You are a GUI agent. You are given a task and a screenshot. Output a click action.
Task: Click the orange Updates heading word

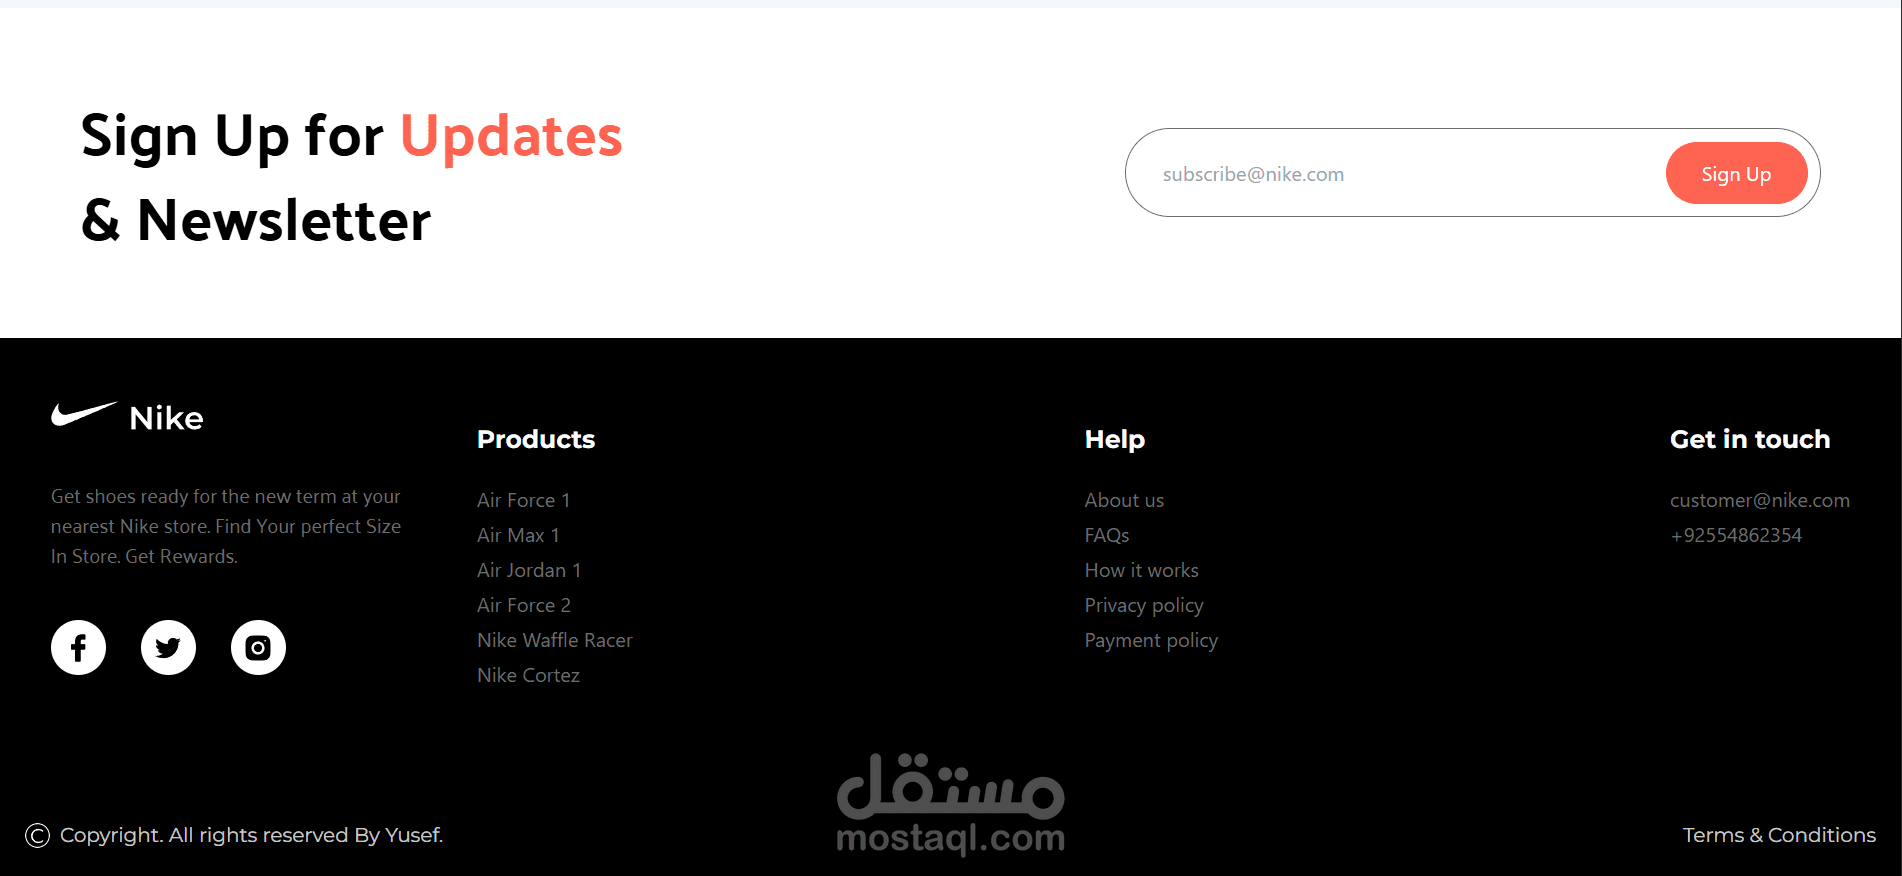click(x=511, y=136)
